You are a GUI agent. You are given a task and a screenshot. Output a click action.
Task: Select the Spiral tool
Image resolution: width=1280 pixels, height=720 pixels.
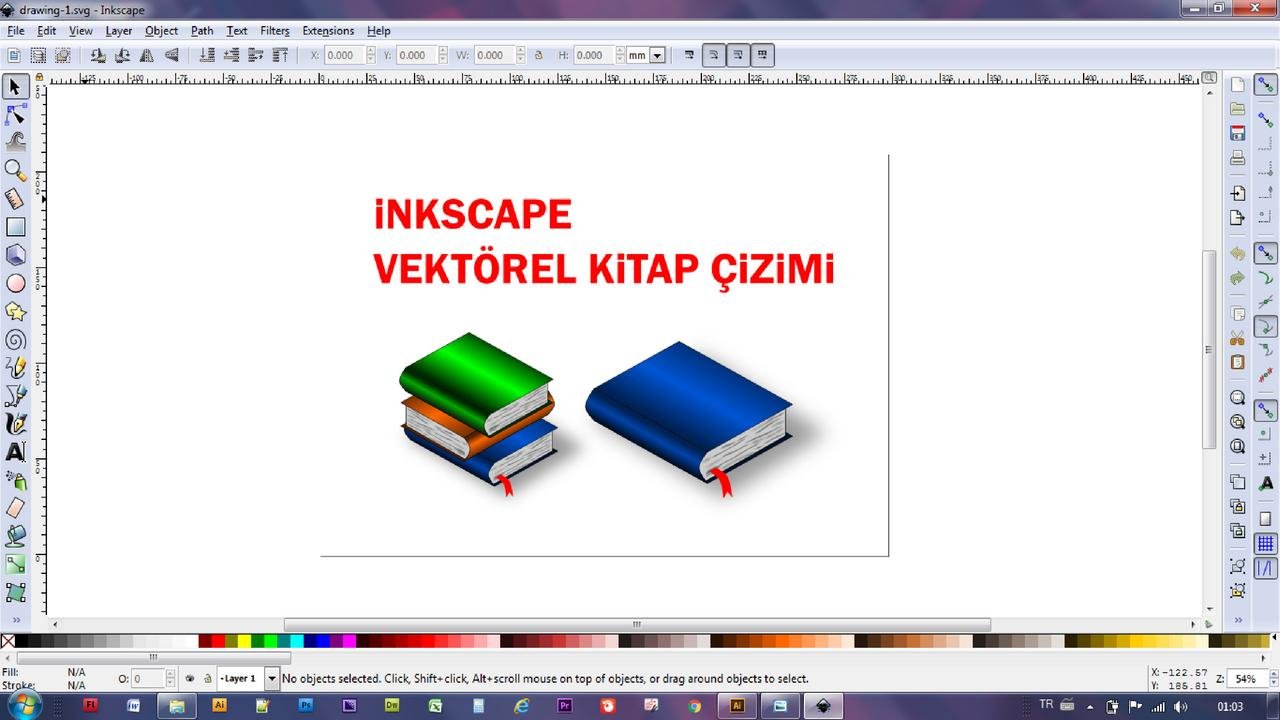click(x=15, y=339)
